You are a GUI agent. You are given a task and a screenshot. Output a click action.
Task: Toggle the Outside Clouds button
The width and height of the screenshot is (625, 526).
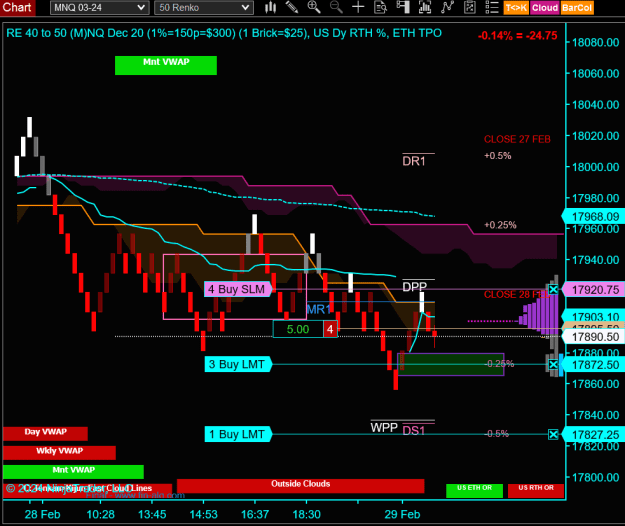click(301, 486)
